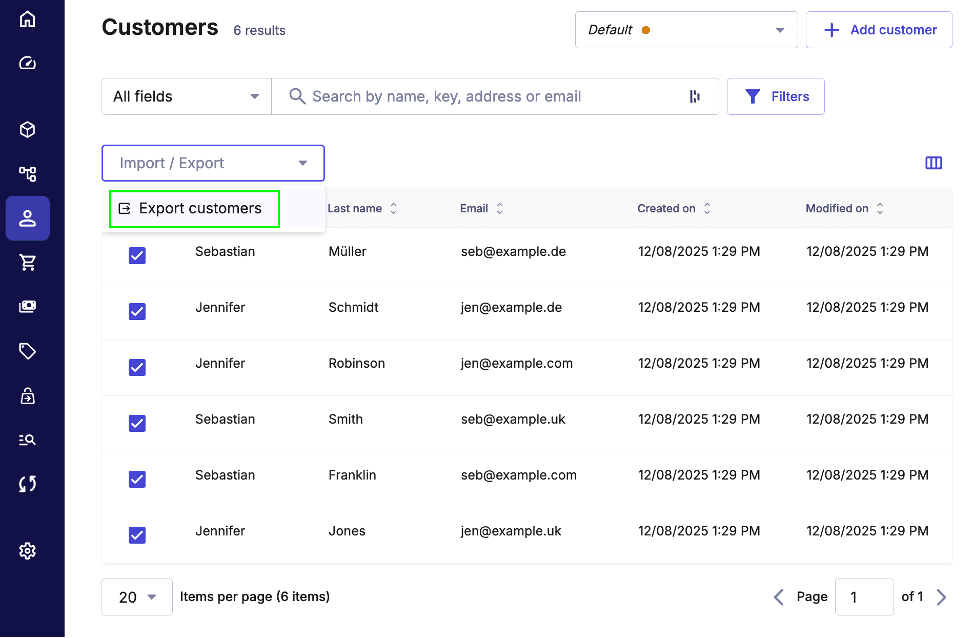This screenshot has width=974, height=638.
Task: Open Orders via the shopping cart icon
Action: click(x=27, y=262)
